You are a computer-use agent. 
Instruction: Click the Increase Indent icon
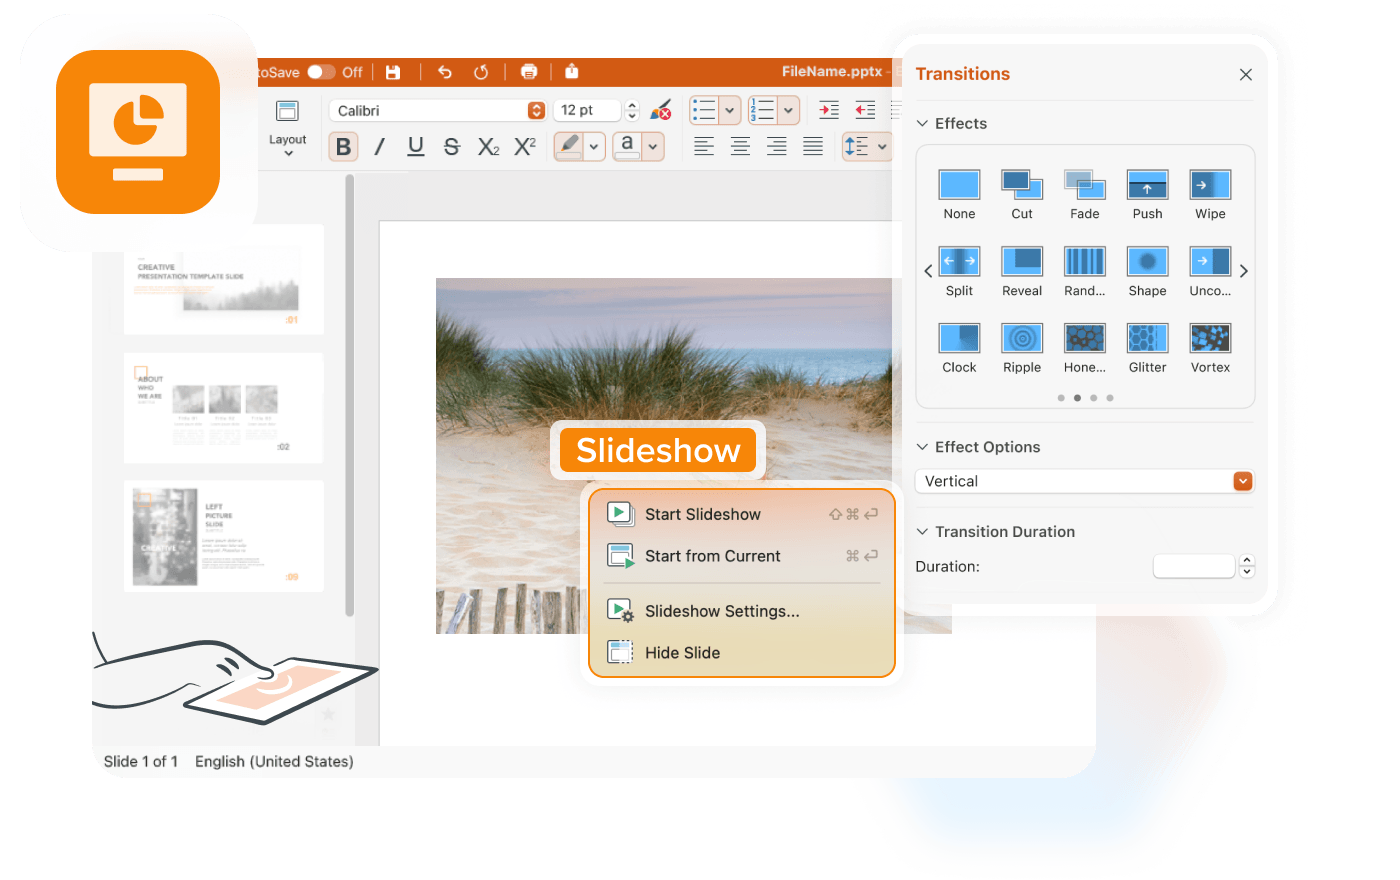829,110
